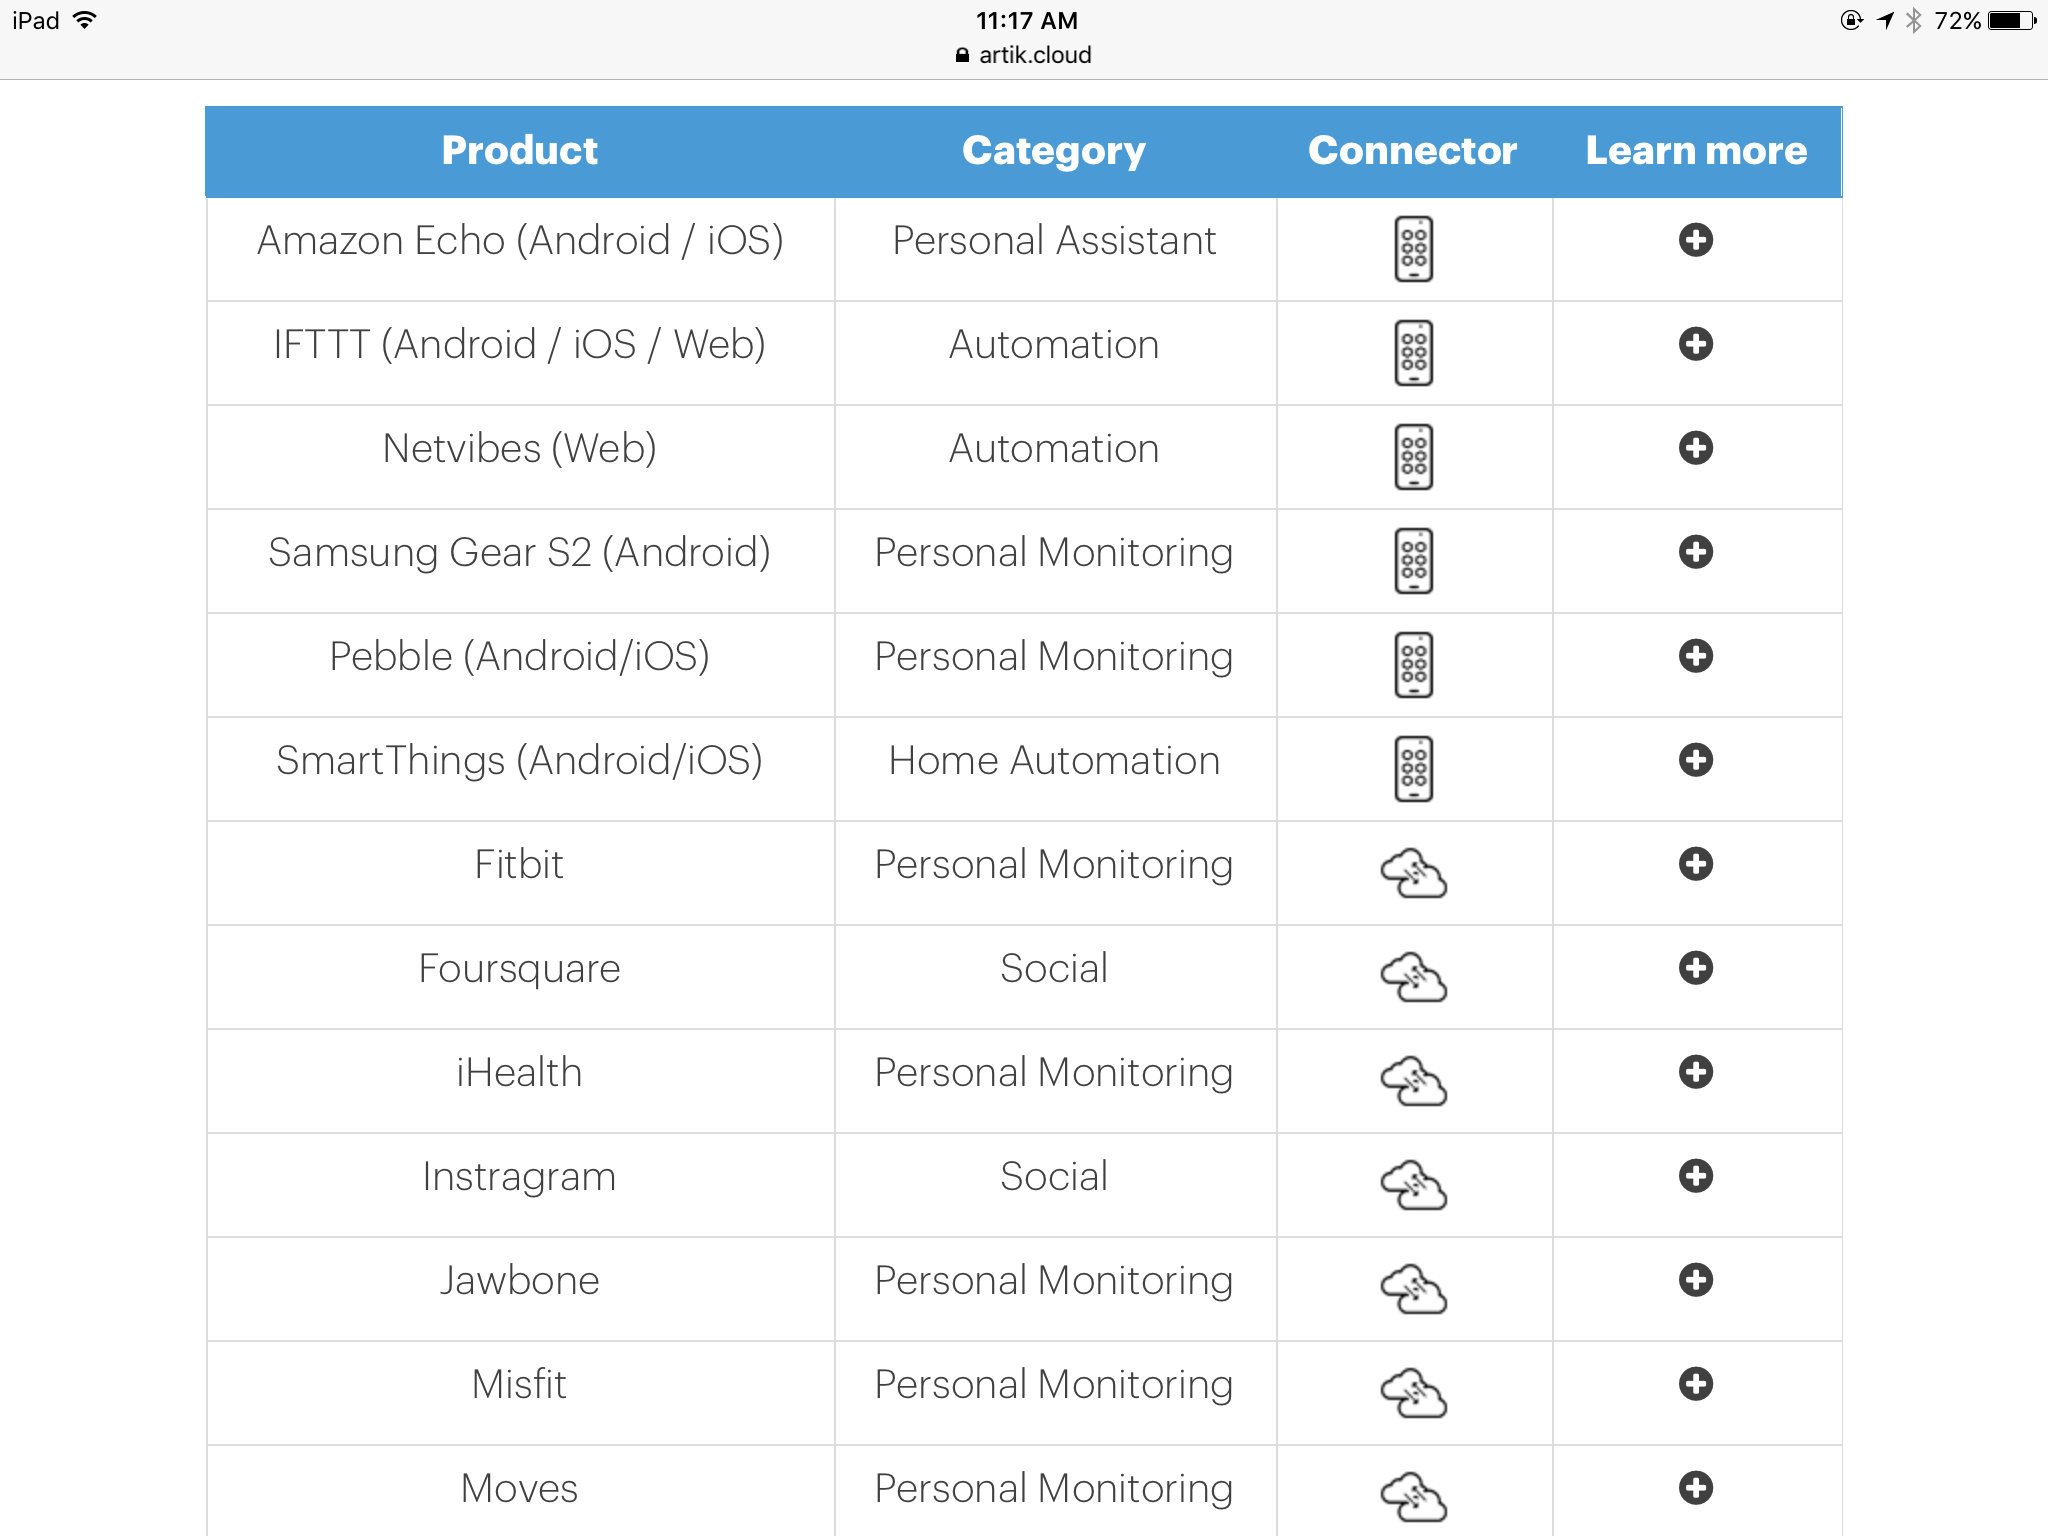The image size is (2048, 1536).
Task: Click Foursquare cloud connector icon
Action: tap(1413, 977)
